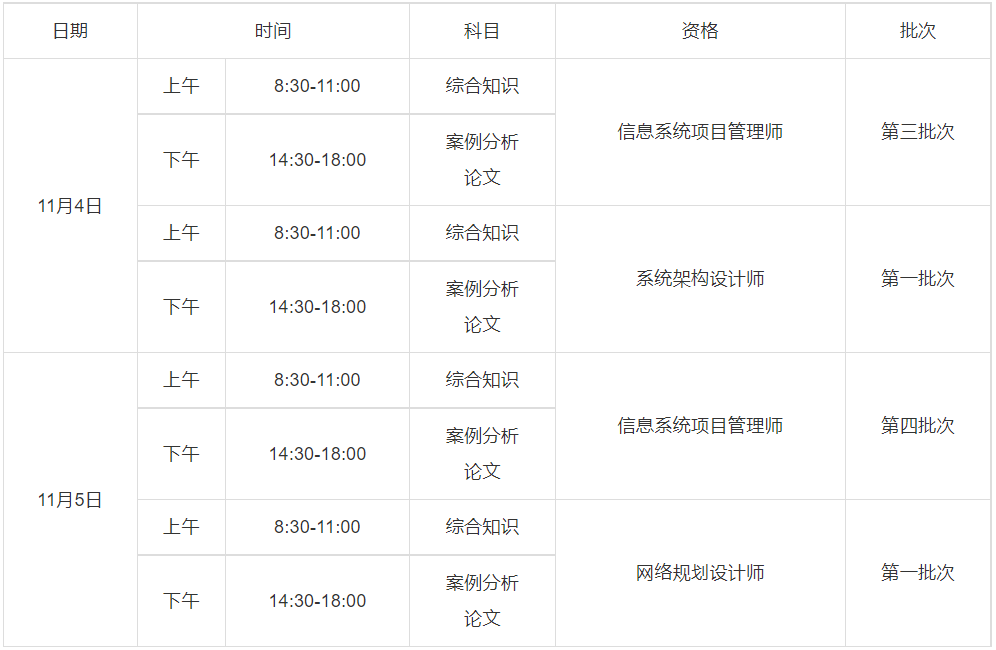Click the 资格 column header
Viewport: 996px width, 650px height.
tap(700, 31)
